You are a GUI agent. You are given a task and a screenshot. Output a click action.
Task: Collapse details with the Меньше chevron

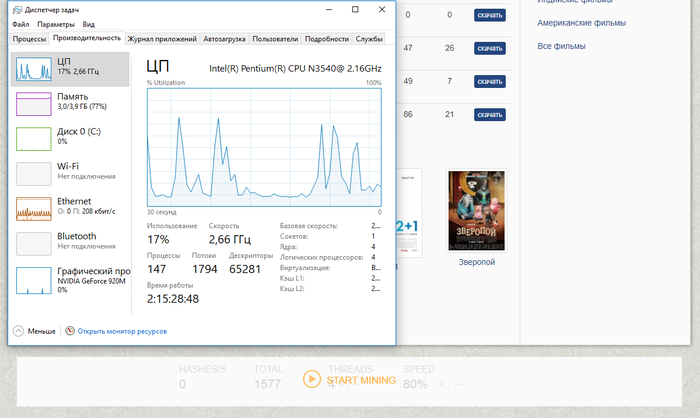tap(18, 331)
